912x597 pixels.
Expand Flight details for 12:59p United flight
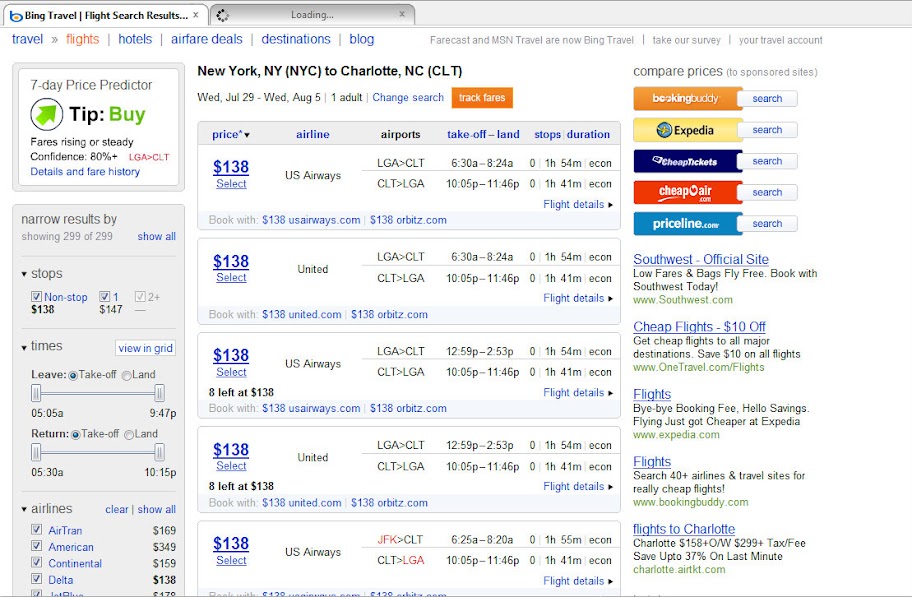pyautogui.click(x=578, y=486)
